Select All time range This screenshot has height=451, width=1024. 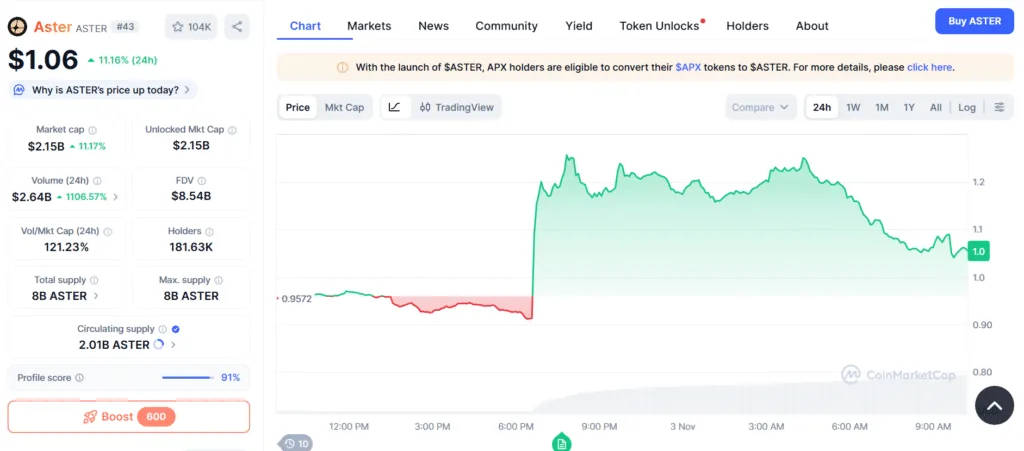tap(936, 107)
